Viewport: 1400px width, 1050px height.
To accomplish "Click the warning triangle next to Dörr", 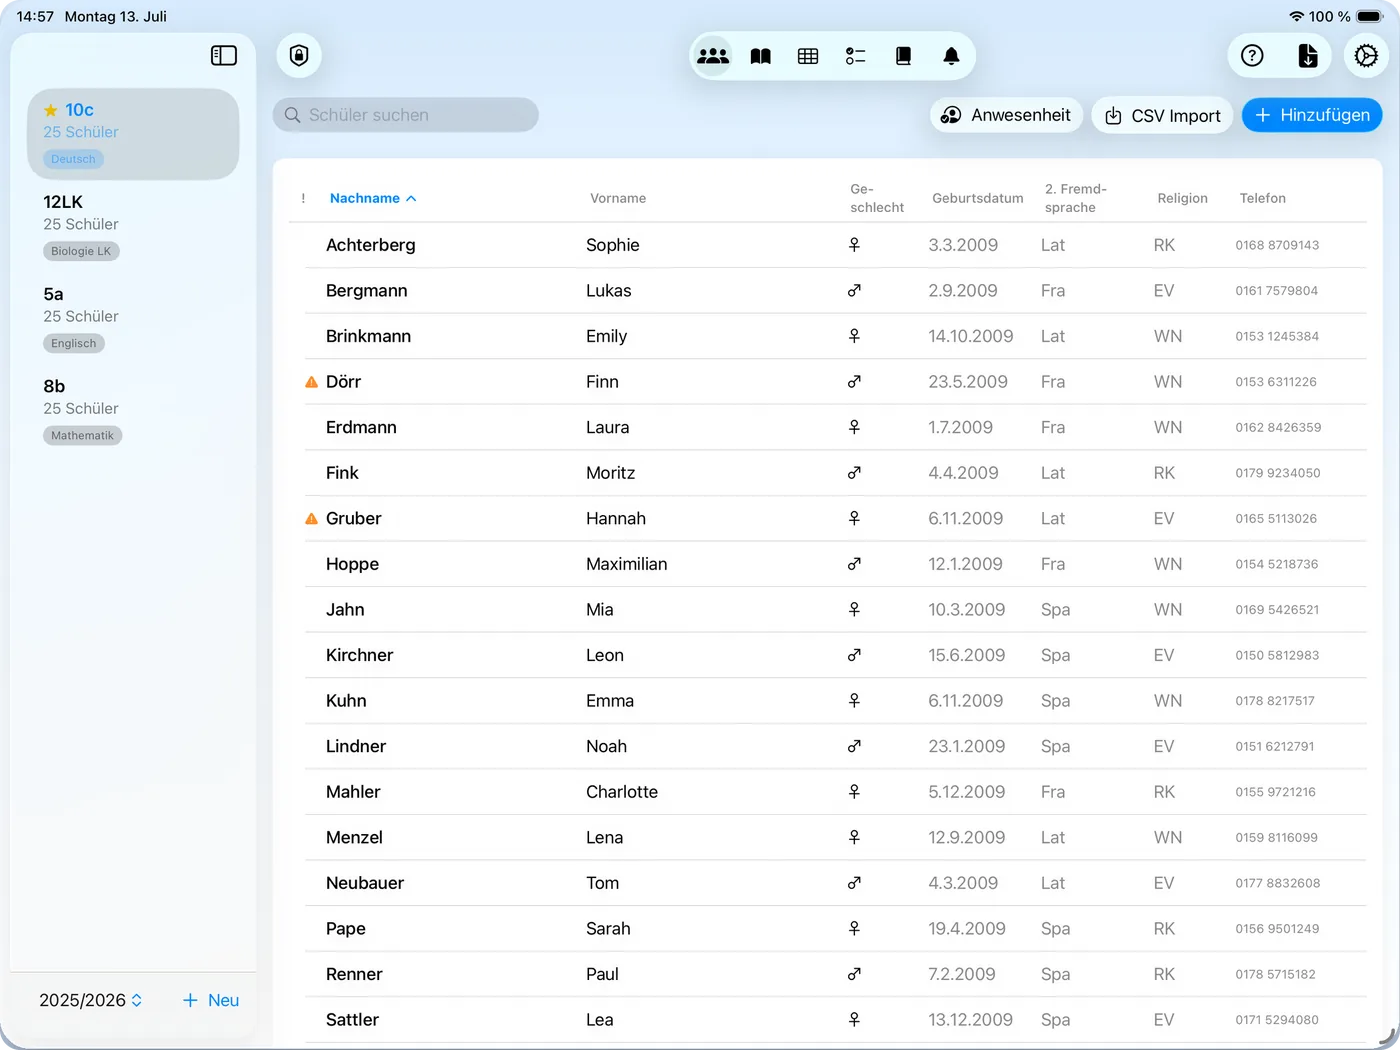I will pos(311,382).
